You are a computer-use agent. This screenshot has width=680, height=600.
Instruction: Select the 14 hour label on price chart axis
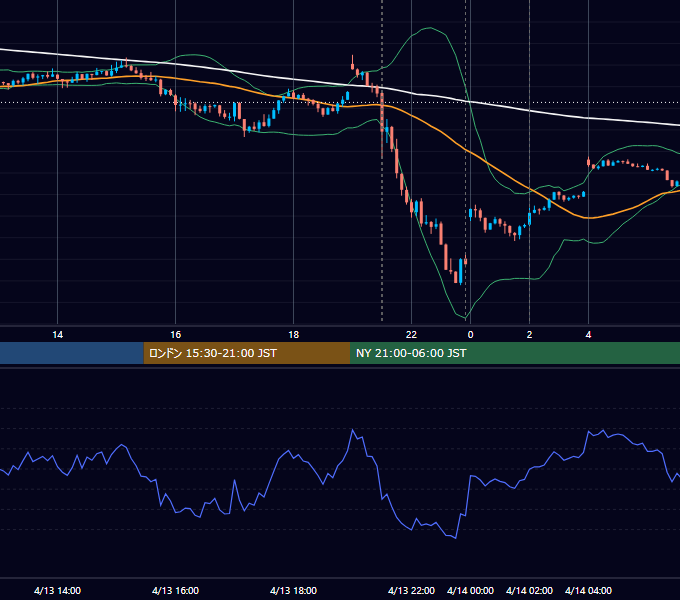click(57, 335)
